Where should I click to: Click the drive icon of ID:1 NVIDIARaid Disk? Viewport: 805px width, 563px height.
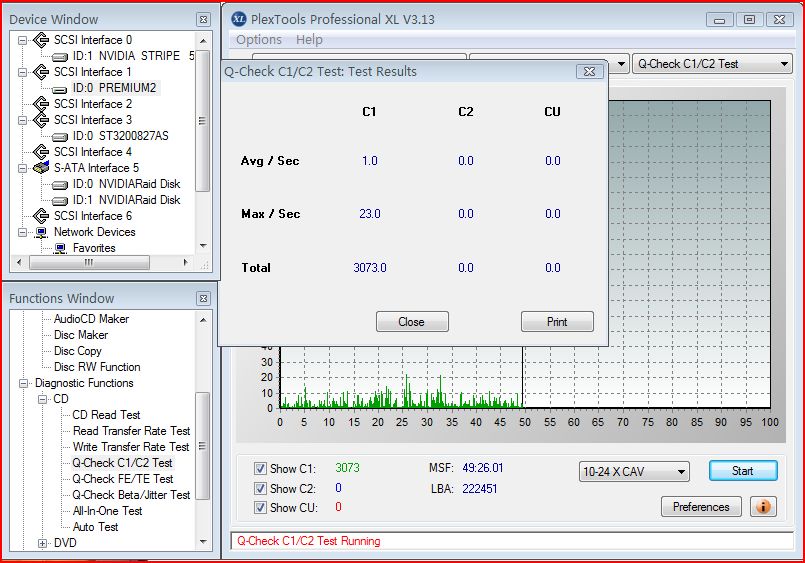(60, 201)
